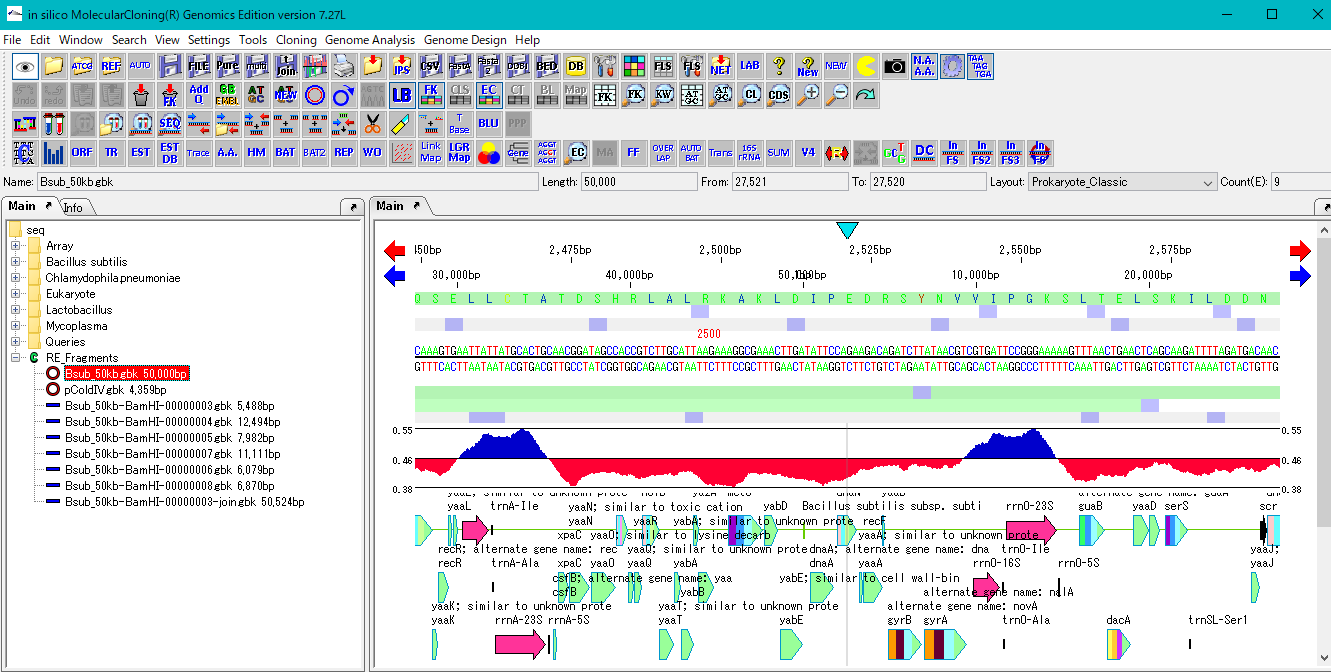Expand the Chlamydophila pneumoniae folder
This screenshot has height=672, width=1331.
coord(16,278)
